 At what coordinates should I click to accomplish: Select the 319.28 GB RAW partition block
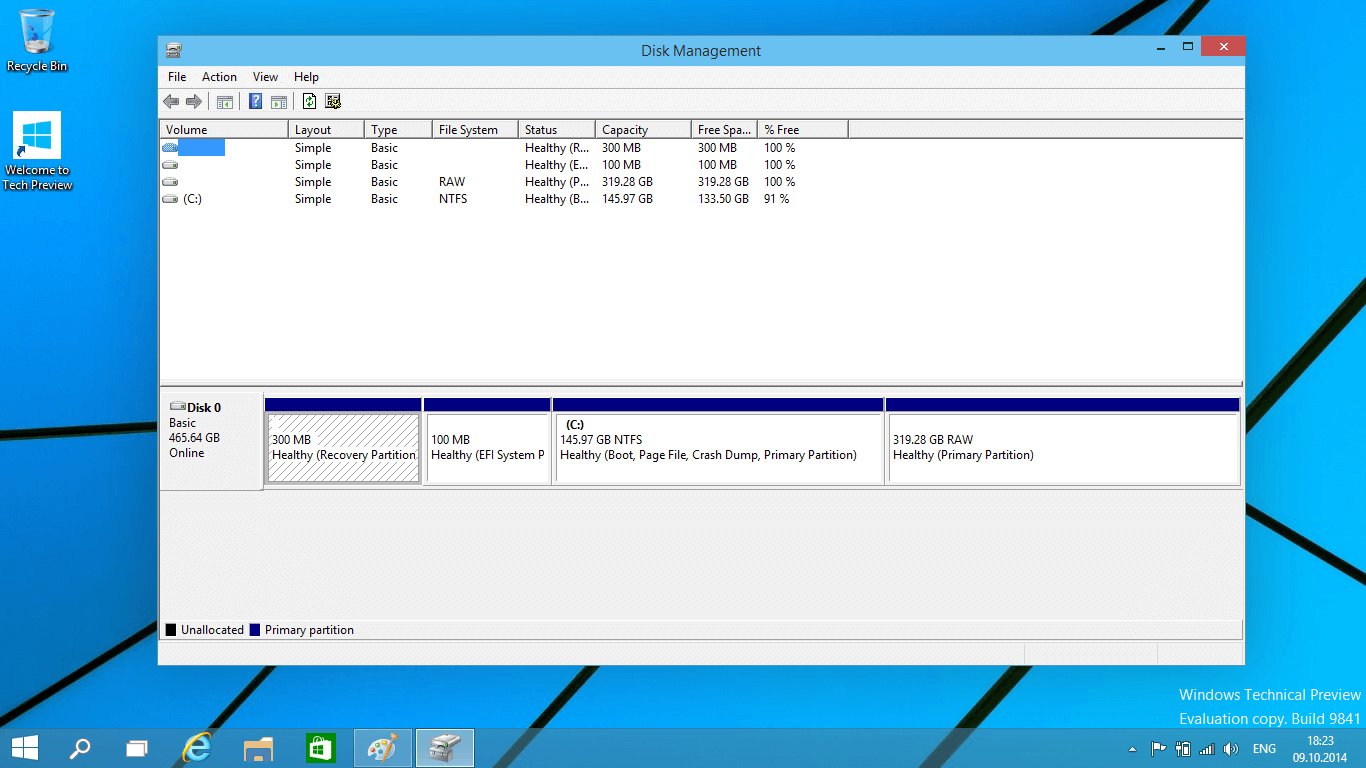(1063, 448)
